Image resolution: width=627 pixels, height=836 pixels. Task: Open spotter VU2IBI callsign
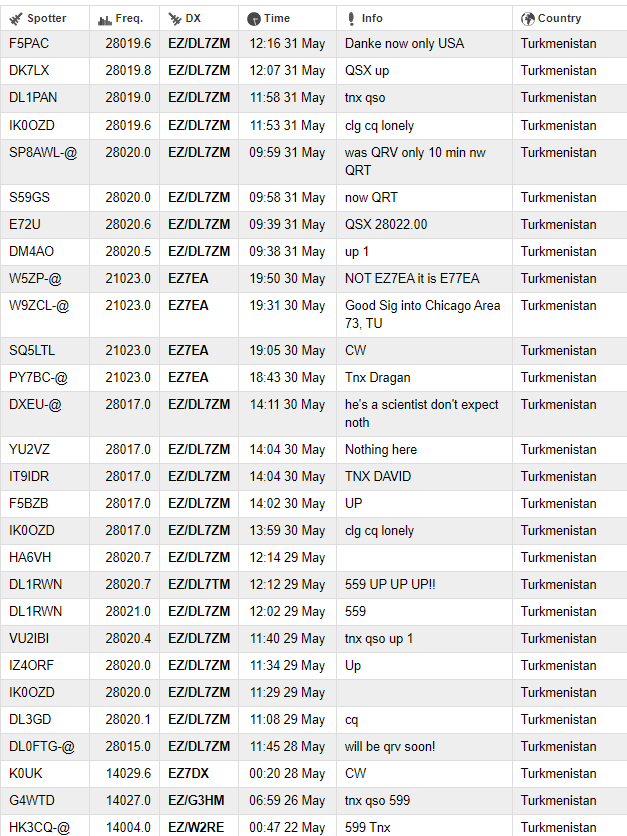coord(29,638)
